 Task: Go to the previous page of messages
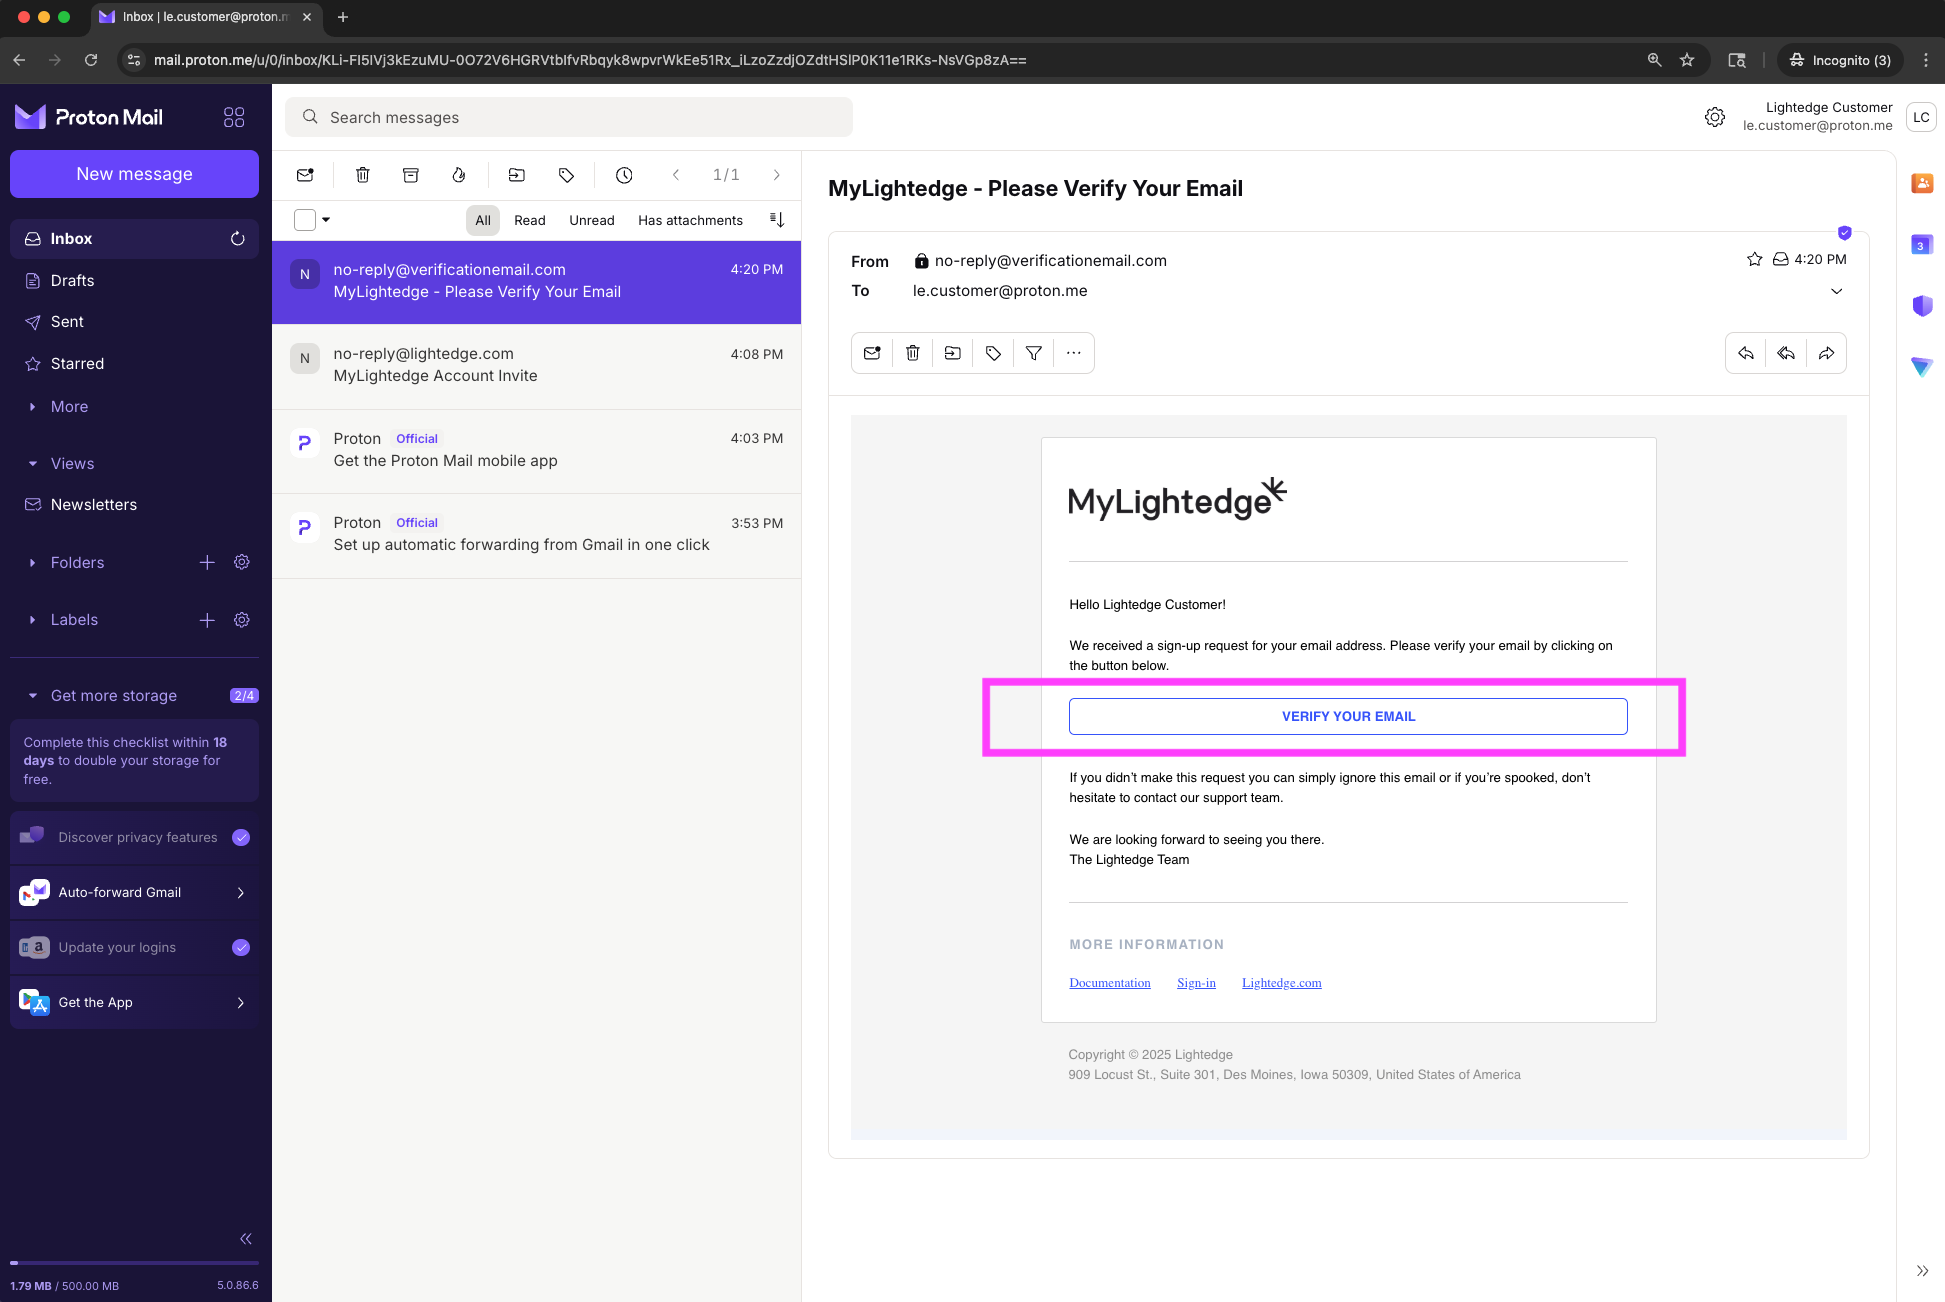click(x=676, y=175)
